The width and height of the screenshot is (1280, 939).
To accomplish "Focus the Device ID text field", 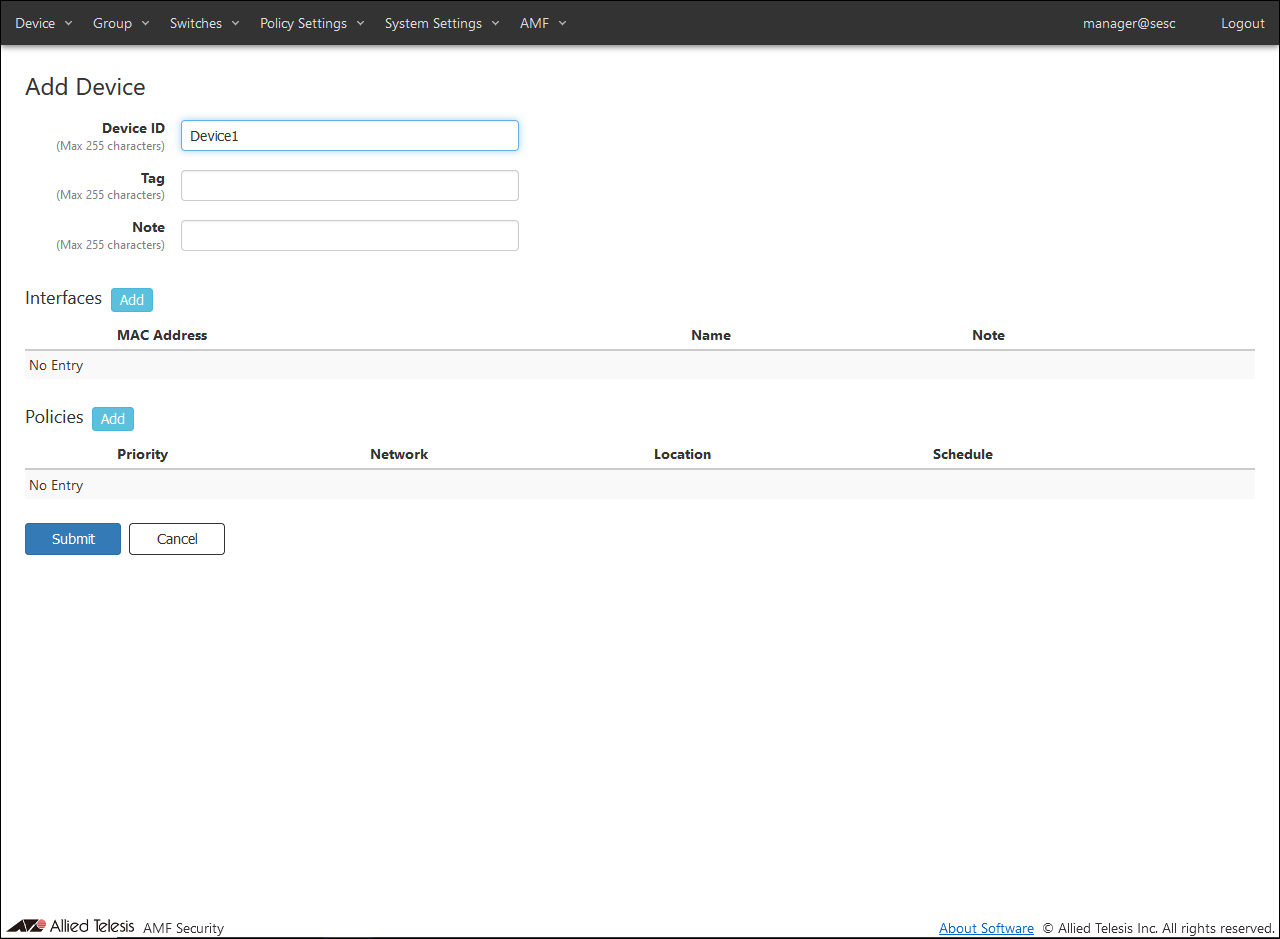I will click(350, 136).
